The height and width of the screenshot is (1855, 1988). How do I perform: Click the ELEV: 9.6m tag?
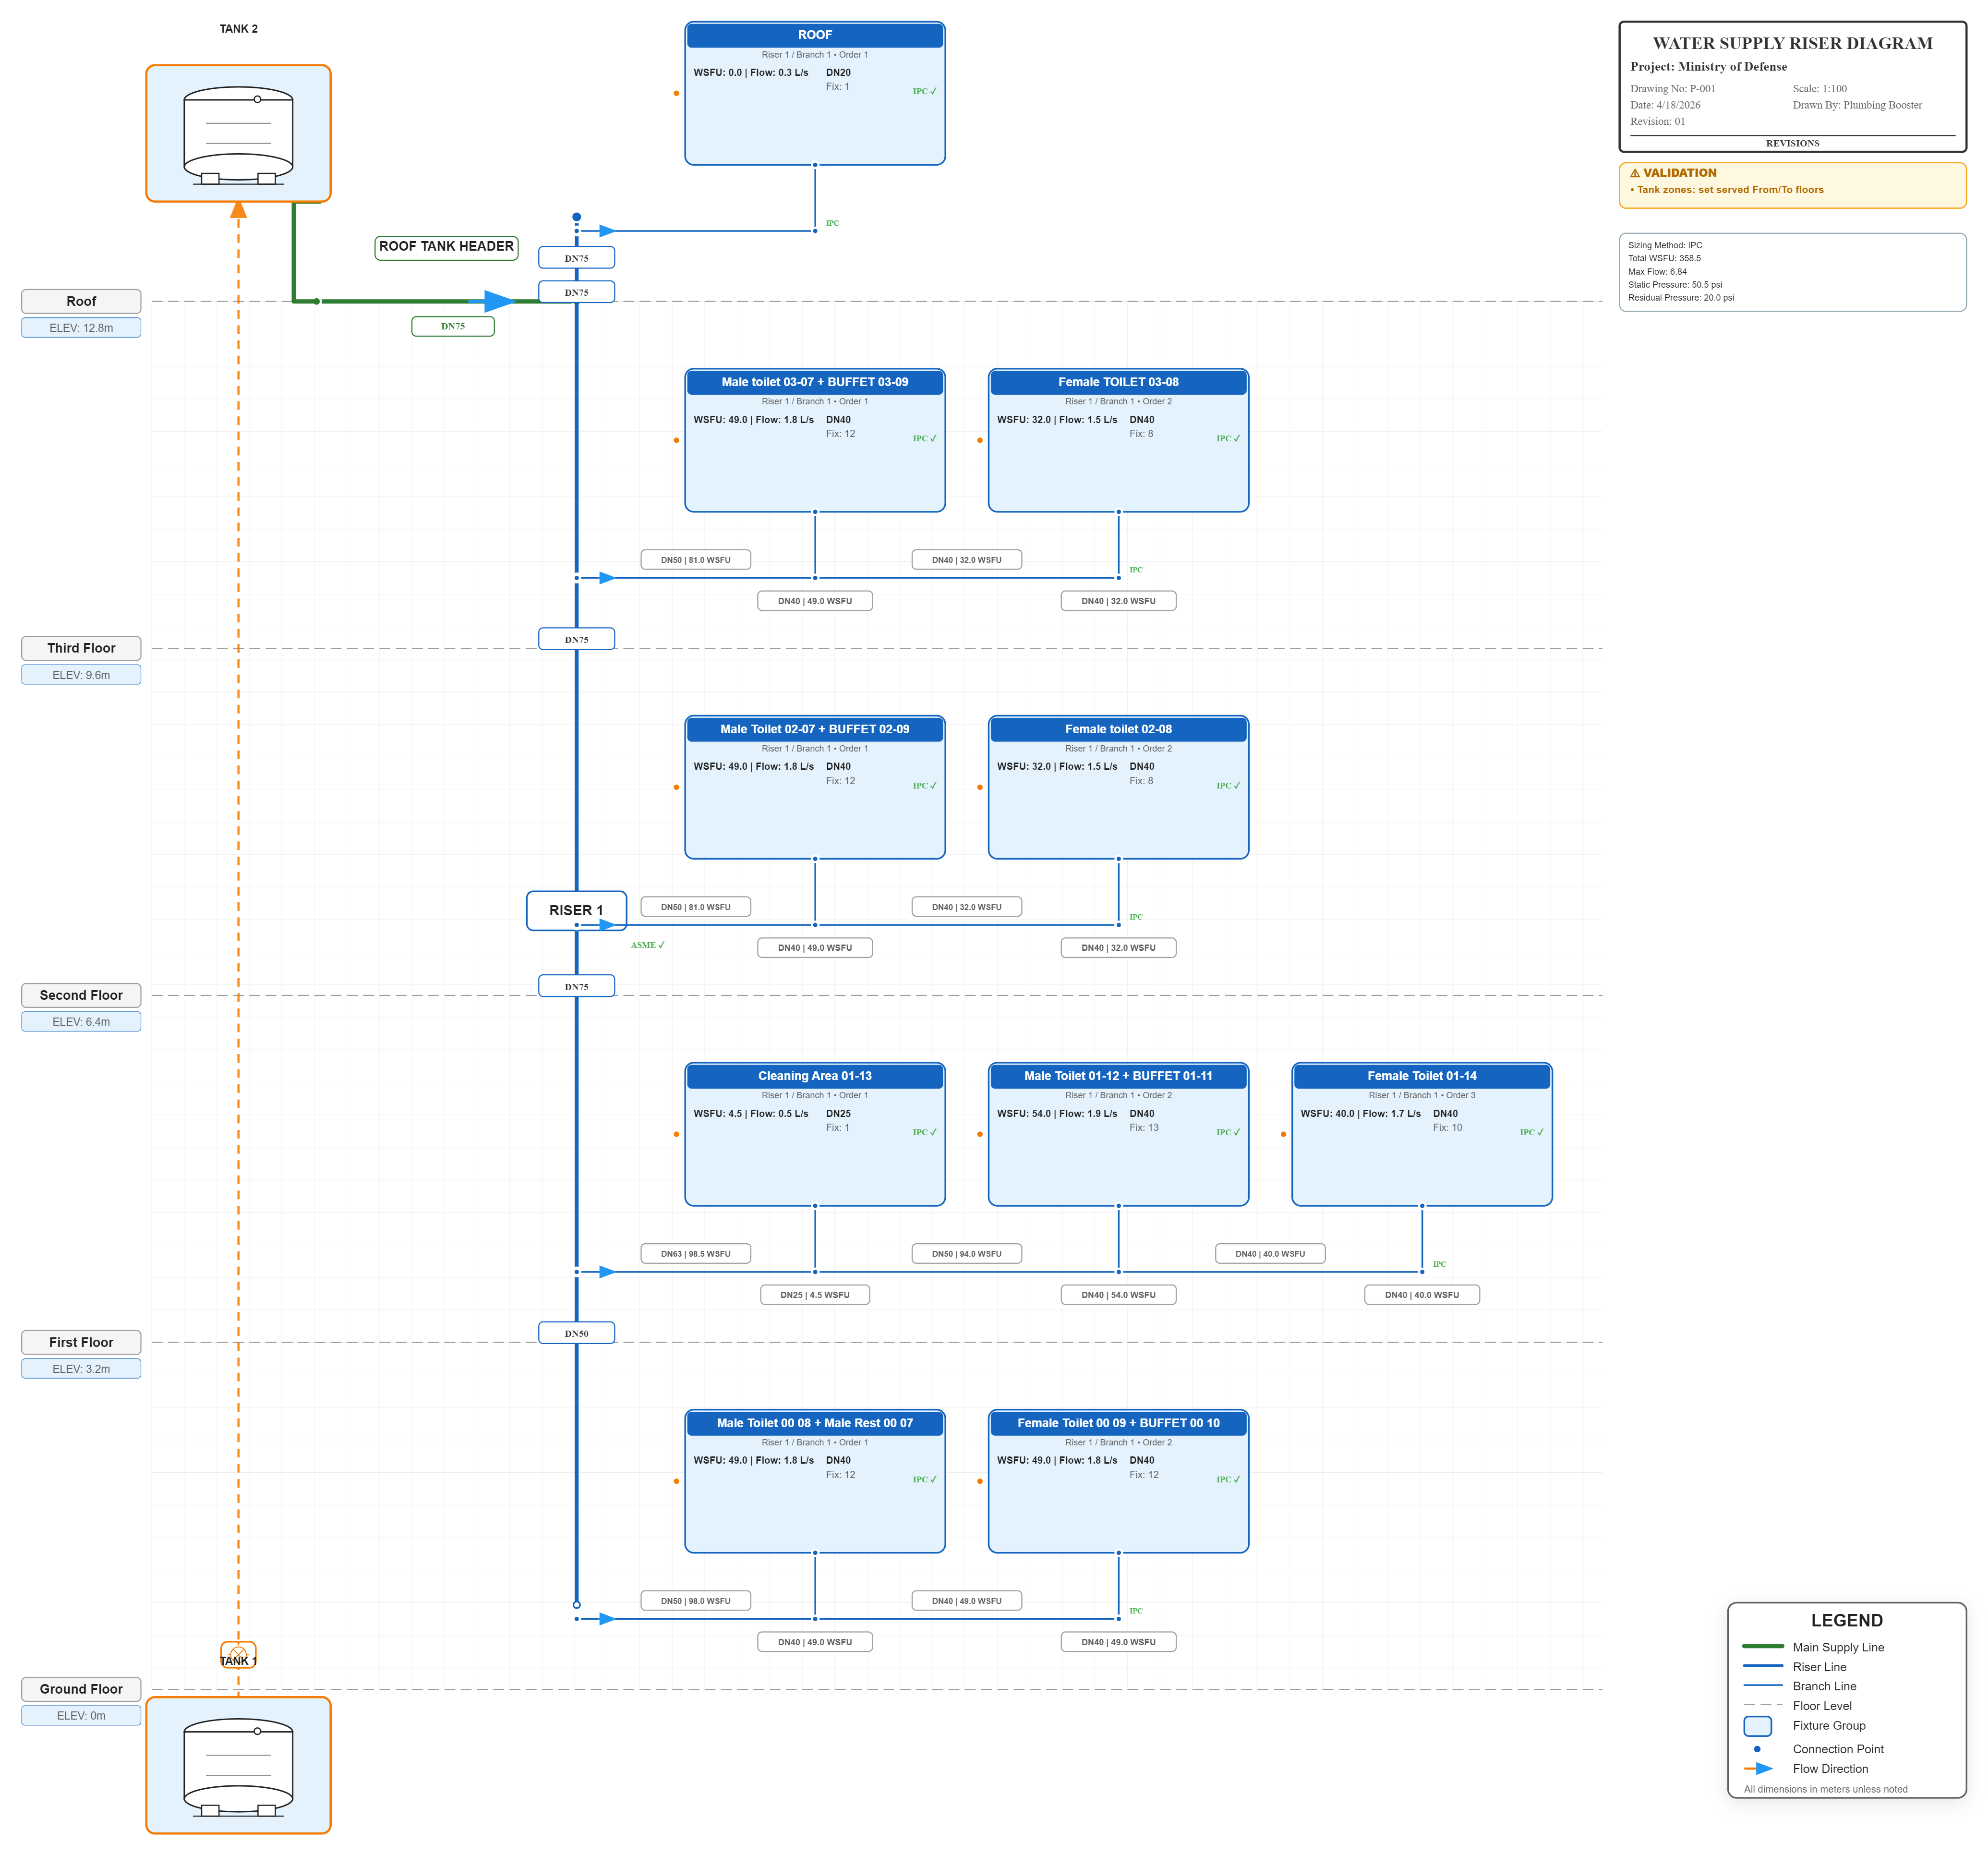tap(81, 675)
